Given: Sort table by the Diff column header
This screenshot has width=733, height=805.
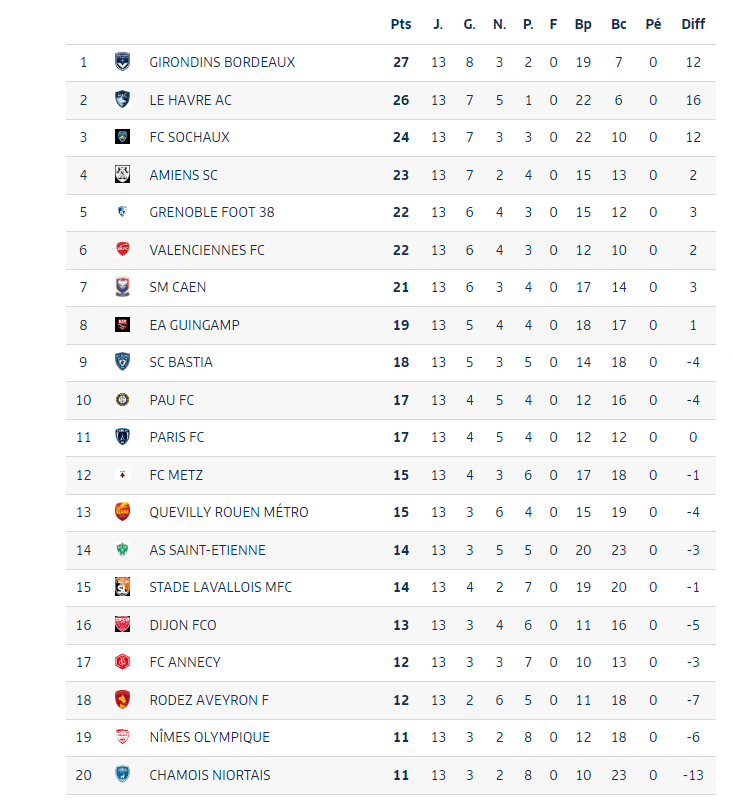Looking at the screenshot, I should coord(693,24).
